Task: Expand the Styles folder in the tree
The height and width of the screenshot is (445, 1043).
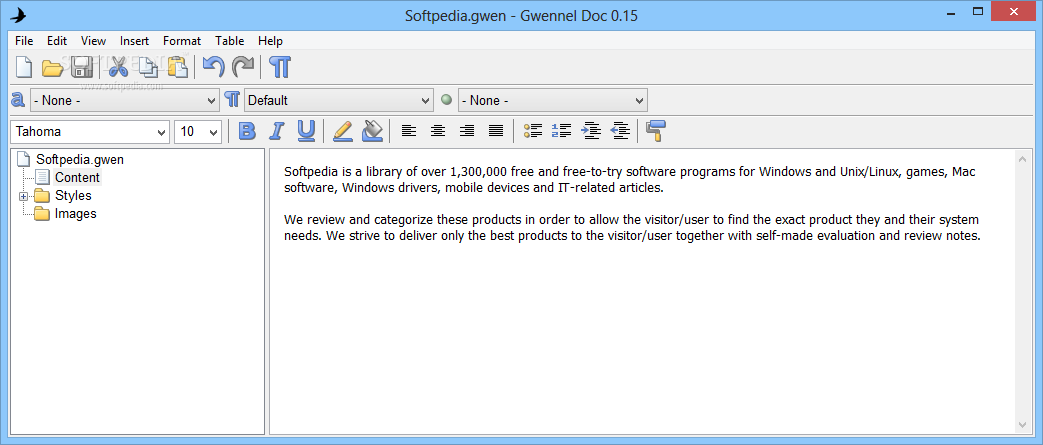Action: click(x=23, y=196)
